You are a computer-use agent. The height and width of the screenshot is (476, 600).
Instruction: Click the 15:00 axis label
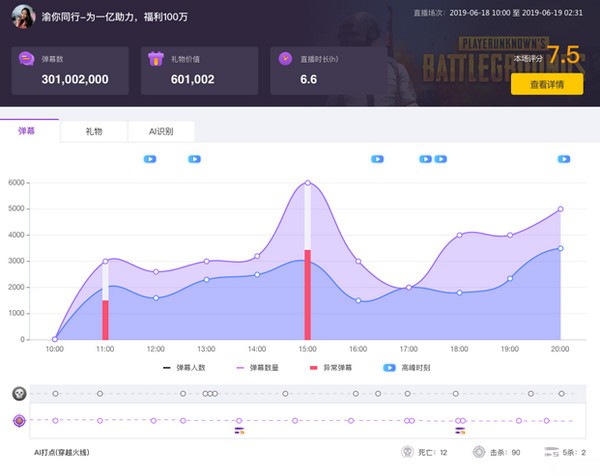307,349
